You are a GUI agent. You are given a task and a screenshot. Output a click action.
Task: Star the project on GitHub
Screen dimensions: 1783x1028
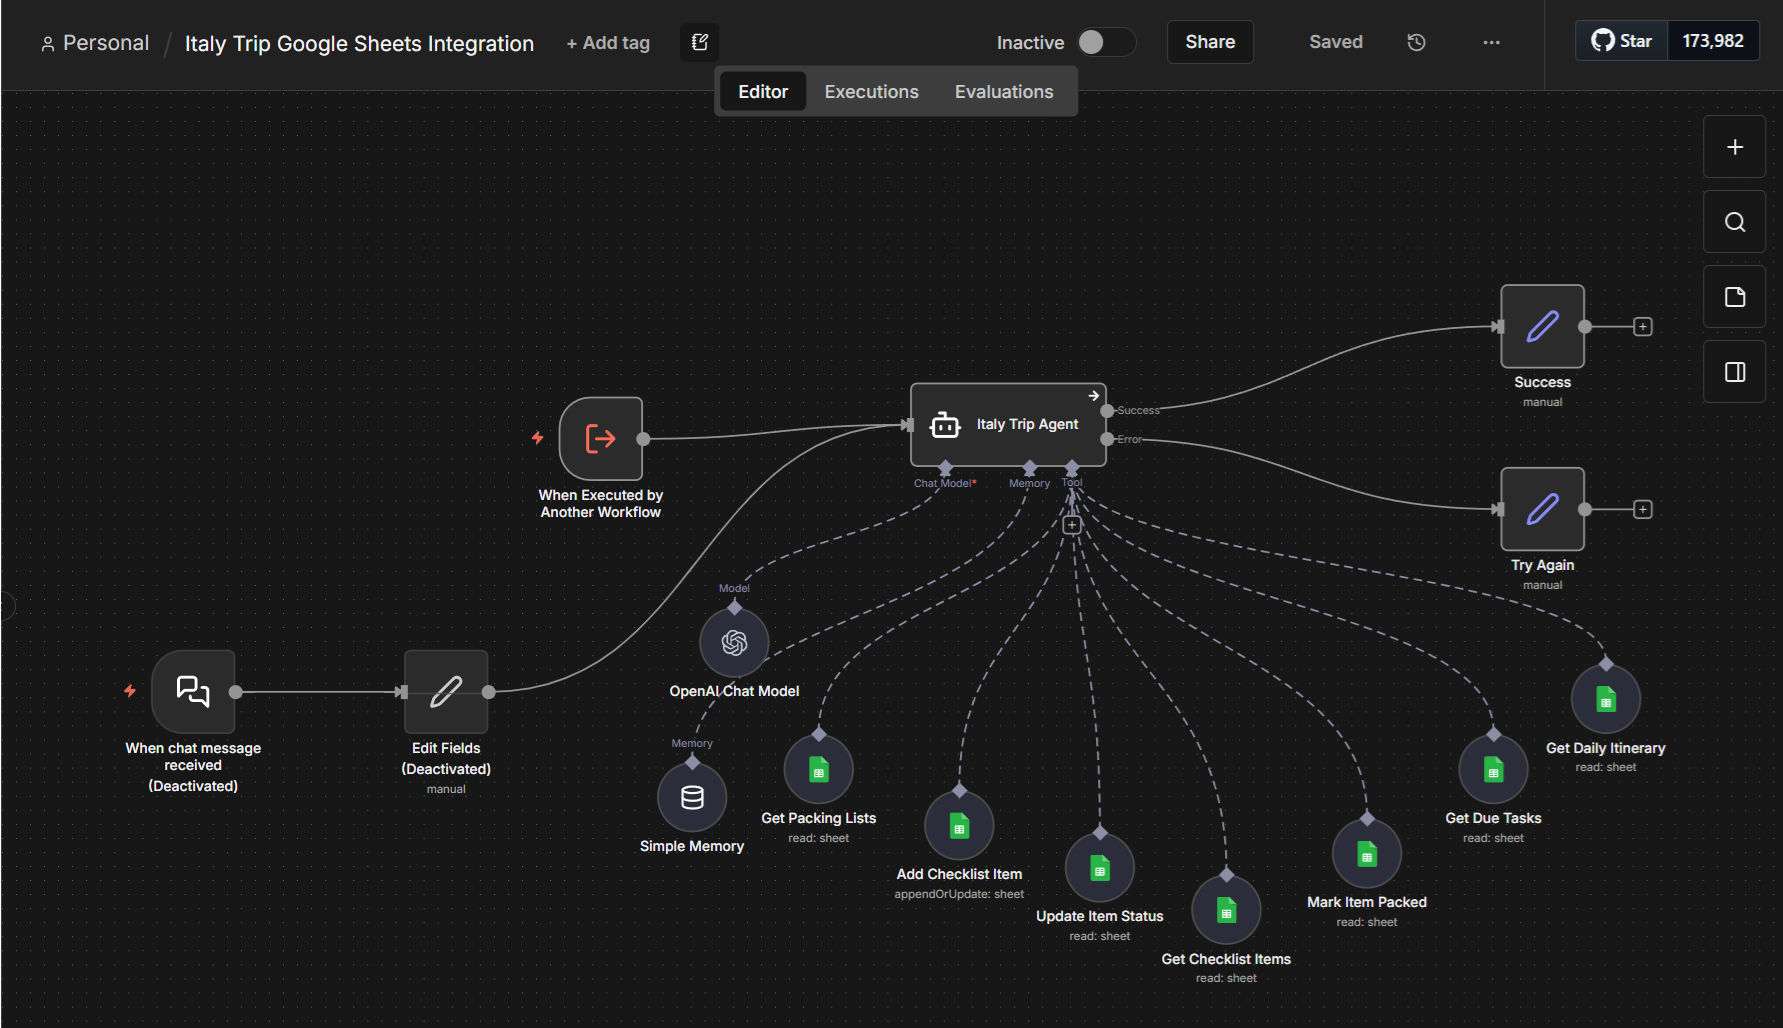[x=1620, y=40]
